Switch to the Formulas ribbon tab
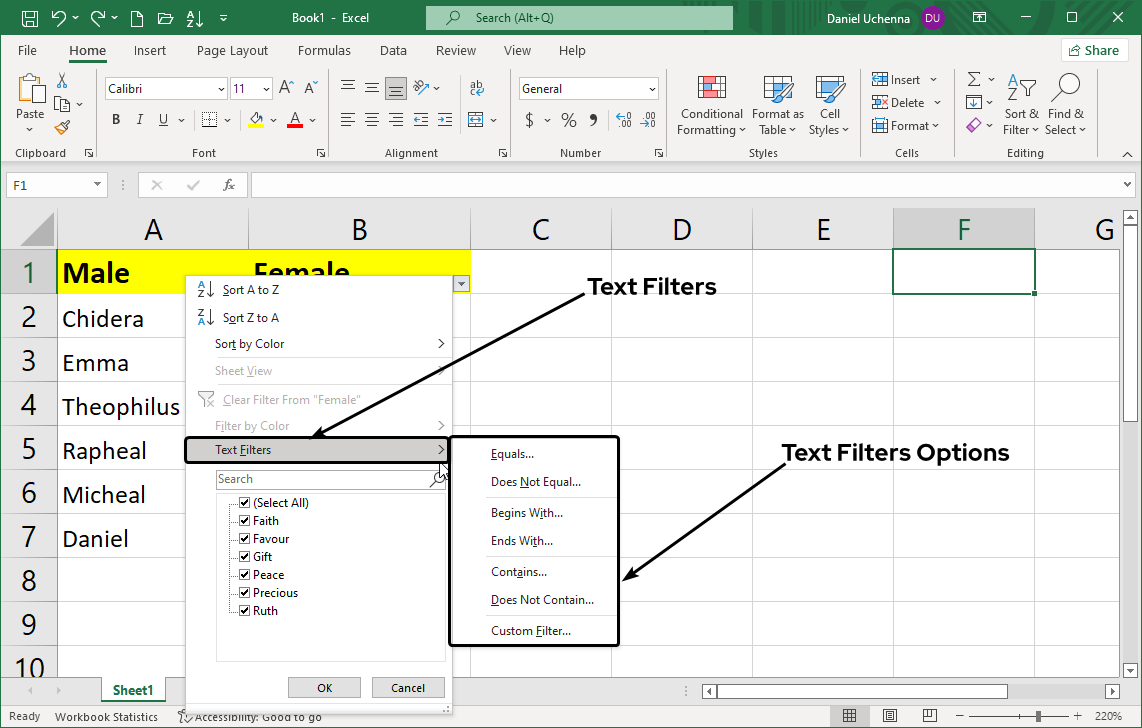The height and width of the screenshot is (728, 1142). click(x=324, y=50)
